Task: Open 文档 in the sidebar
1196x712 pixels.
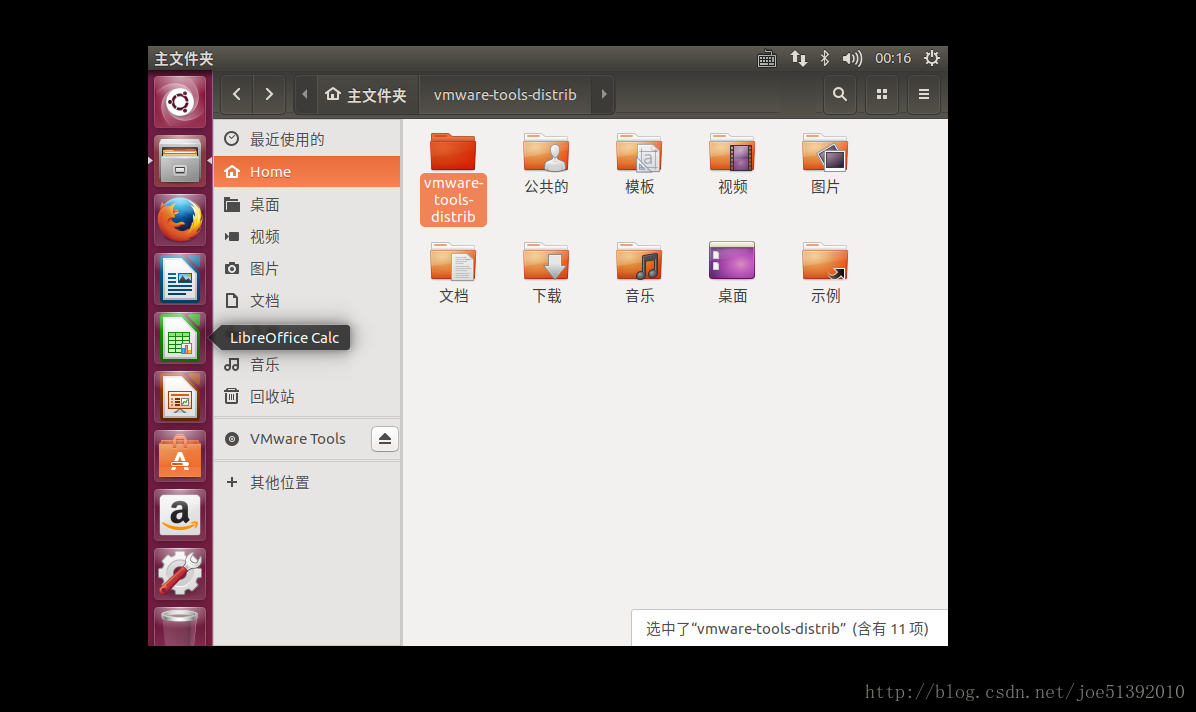Action: pos(307,301)
